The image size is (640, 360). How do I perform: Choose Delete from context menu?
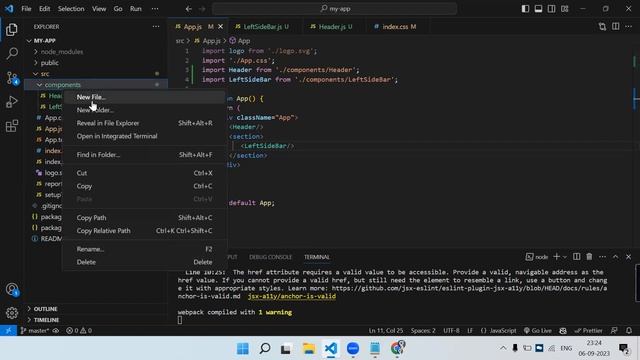(x=144, y=262)
